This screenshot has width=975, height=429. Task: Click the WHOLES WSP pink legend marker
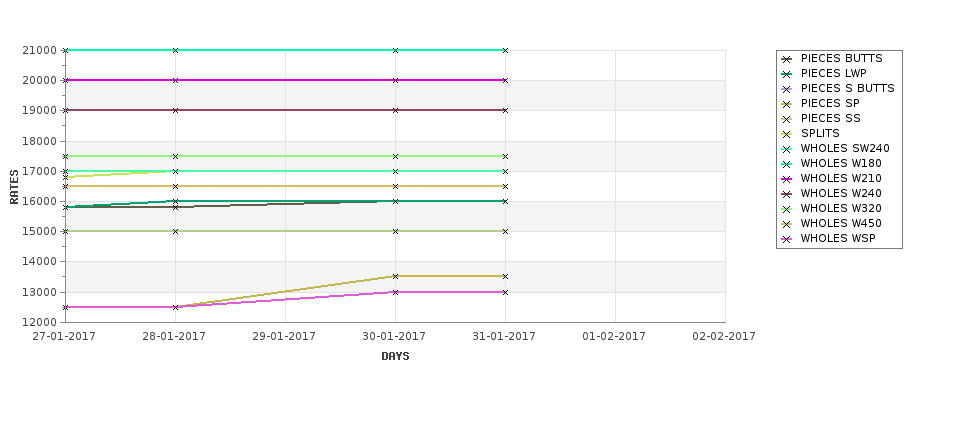[787, 239]
